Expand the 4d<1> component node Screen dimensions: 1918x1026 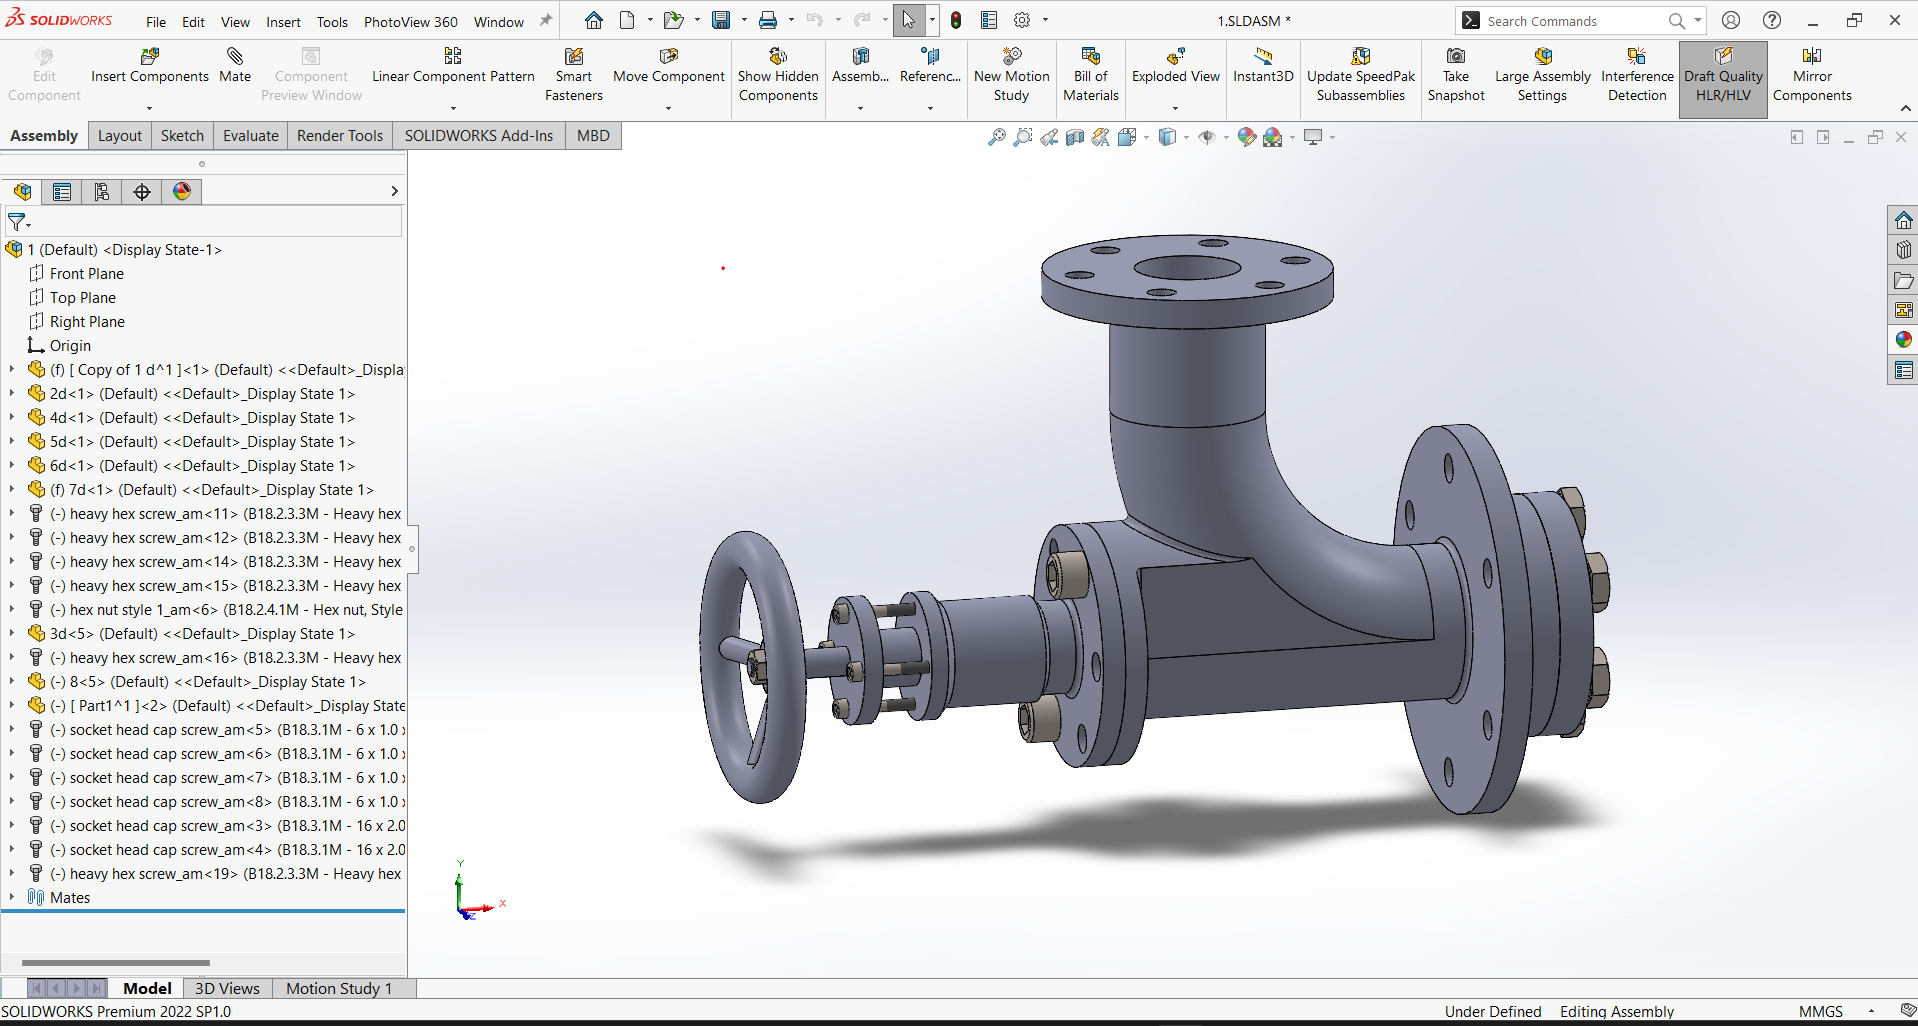click(x=12, y=417)
